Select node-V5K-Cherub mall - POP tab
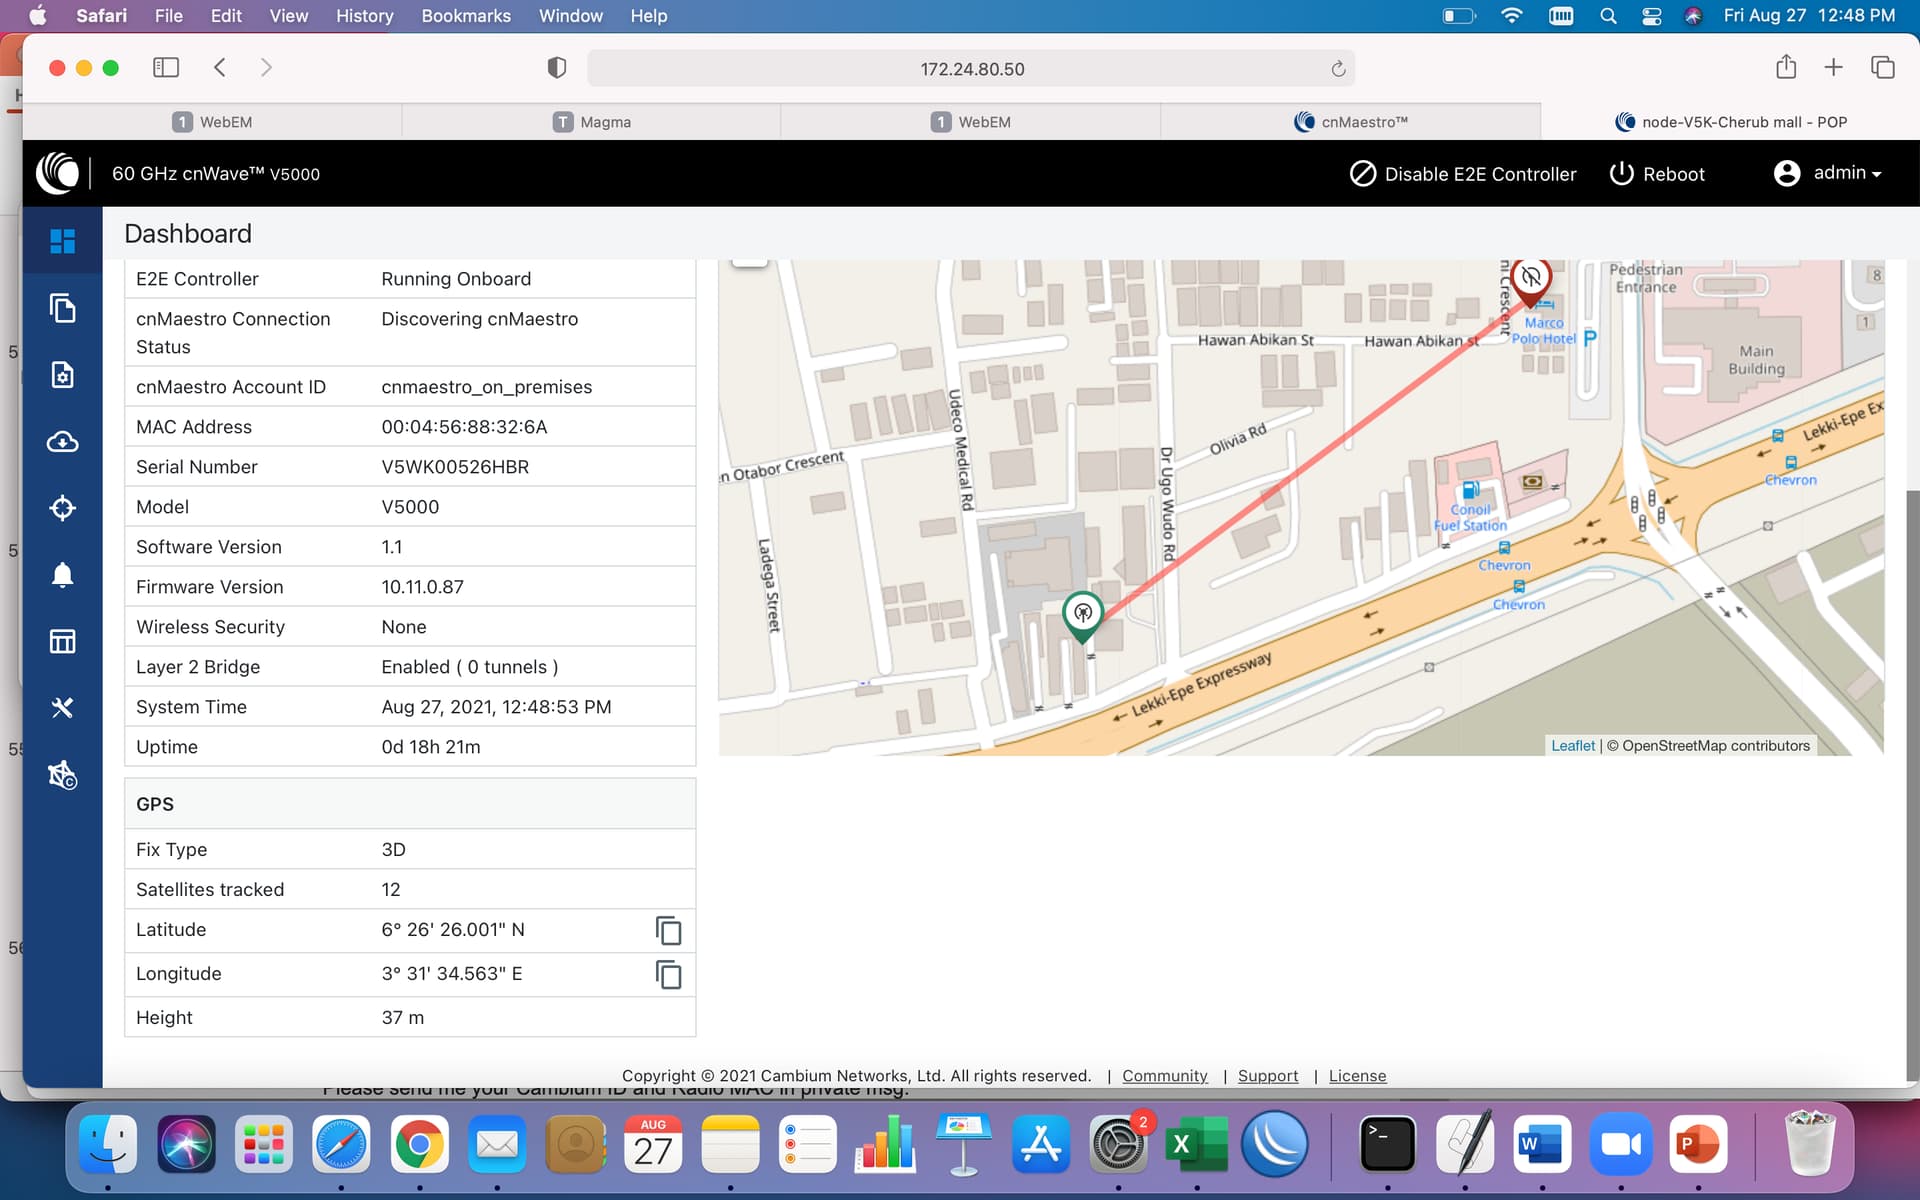This screenshot has width=1920, height=1200. [1730, 122]
